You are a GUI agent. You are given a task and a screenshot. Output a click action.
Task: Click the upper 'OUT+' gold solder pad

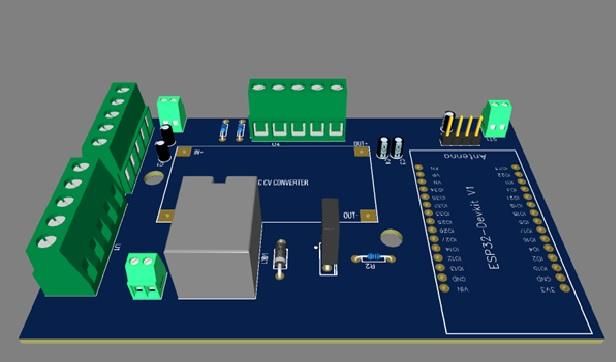coord(360,152)
